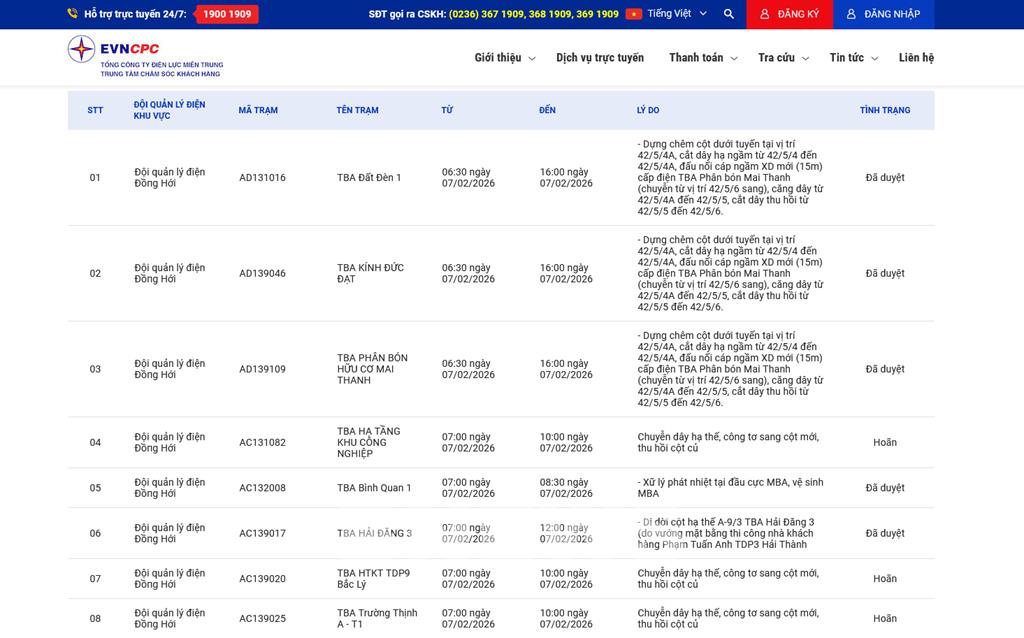Image resolution: width=1024 pixels, height=638 pixels.
Task: Go to the Liên hệ page
Action: click(x=916, y=58)
